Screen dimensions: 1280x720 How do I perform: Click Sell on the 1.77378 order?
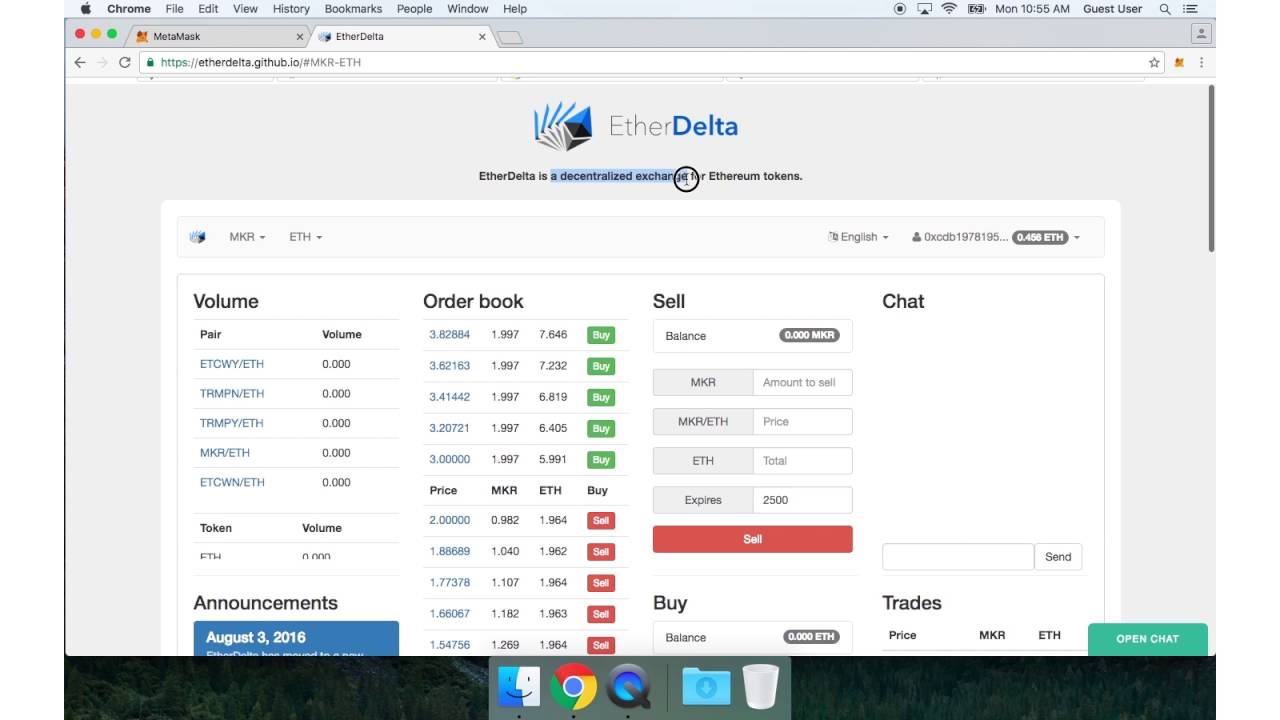click(600, 583)
